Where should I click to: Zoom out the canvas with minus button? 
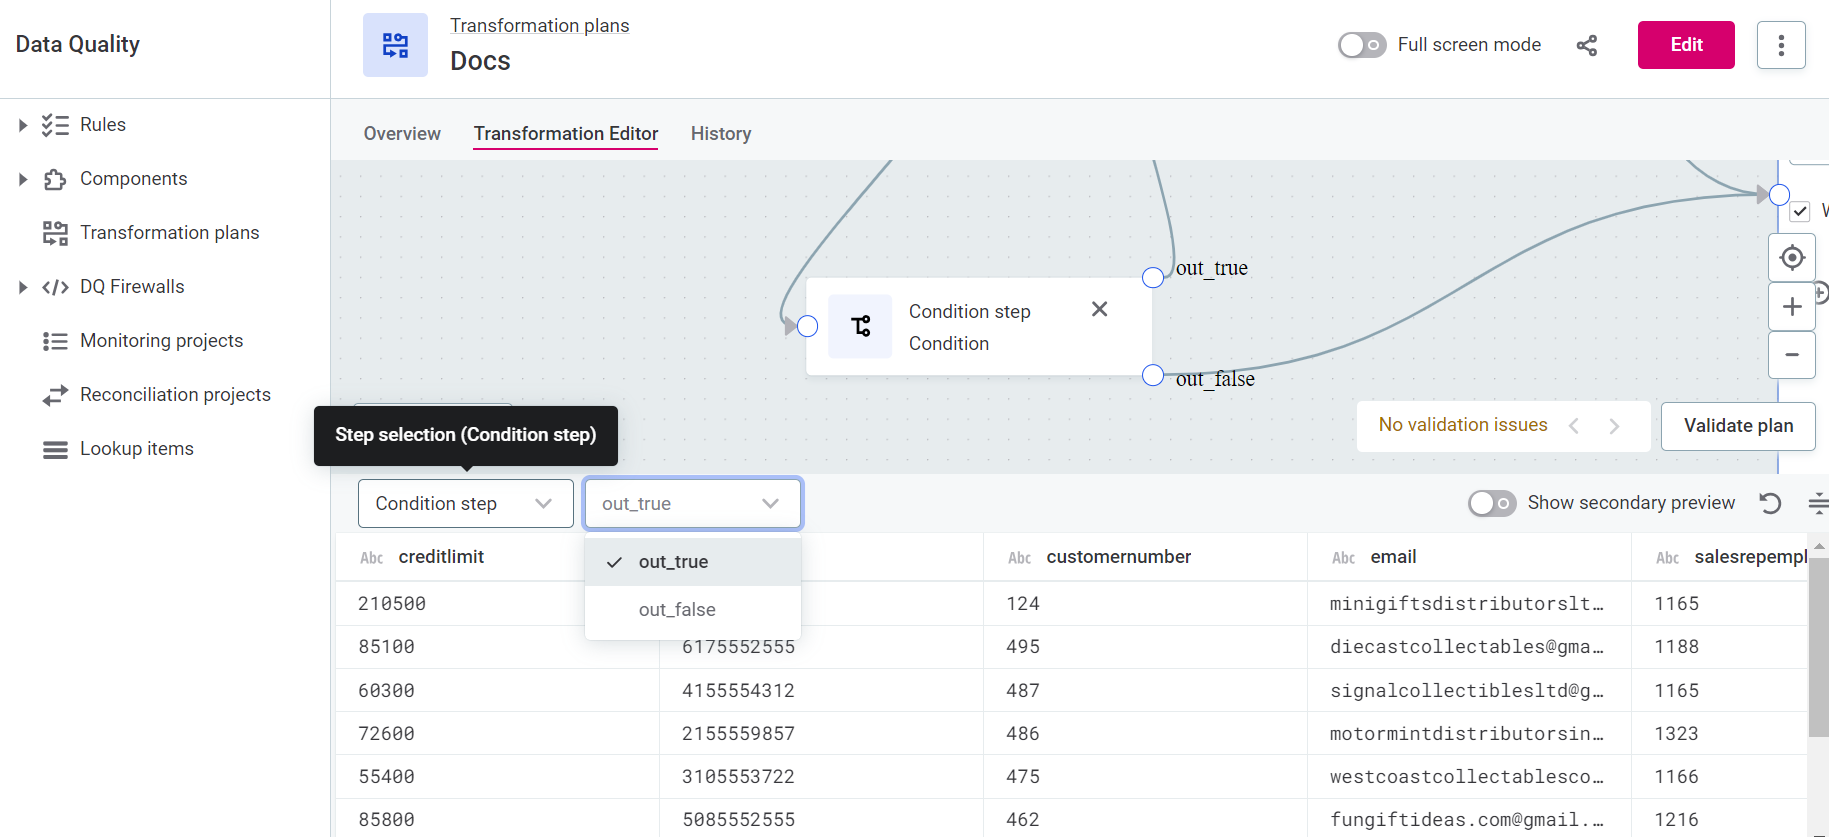(1791, 355)
